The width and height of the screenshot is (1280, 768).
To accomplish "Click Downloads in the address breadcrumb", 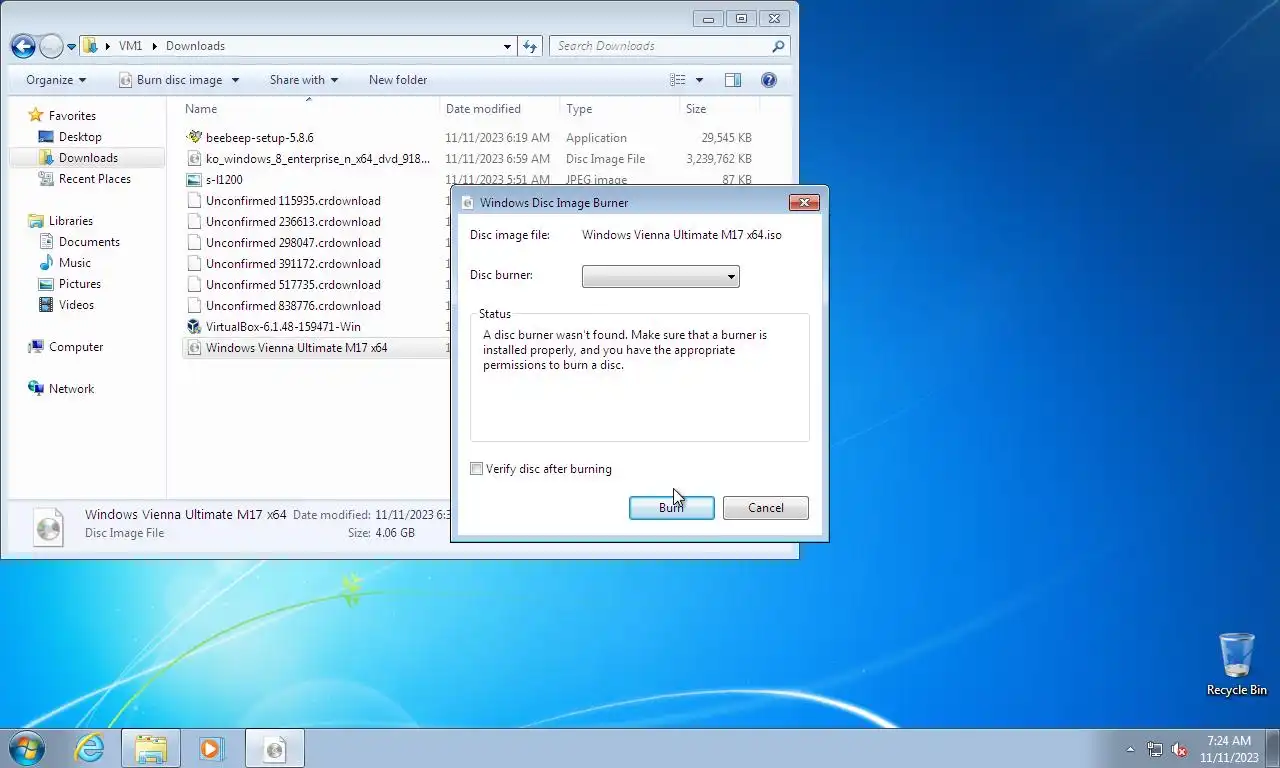I will pyautogui.click(x=195, y=46).
